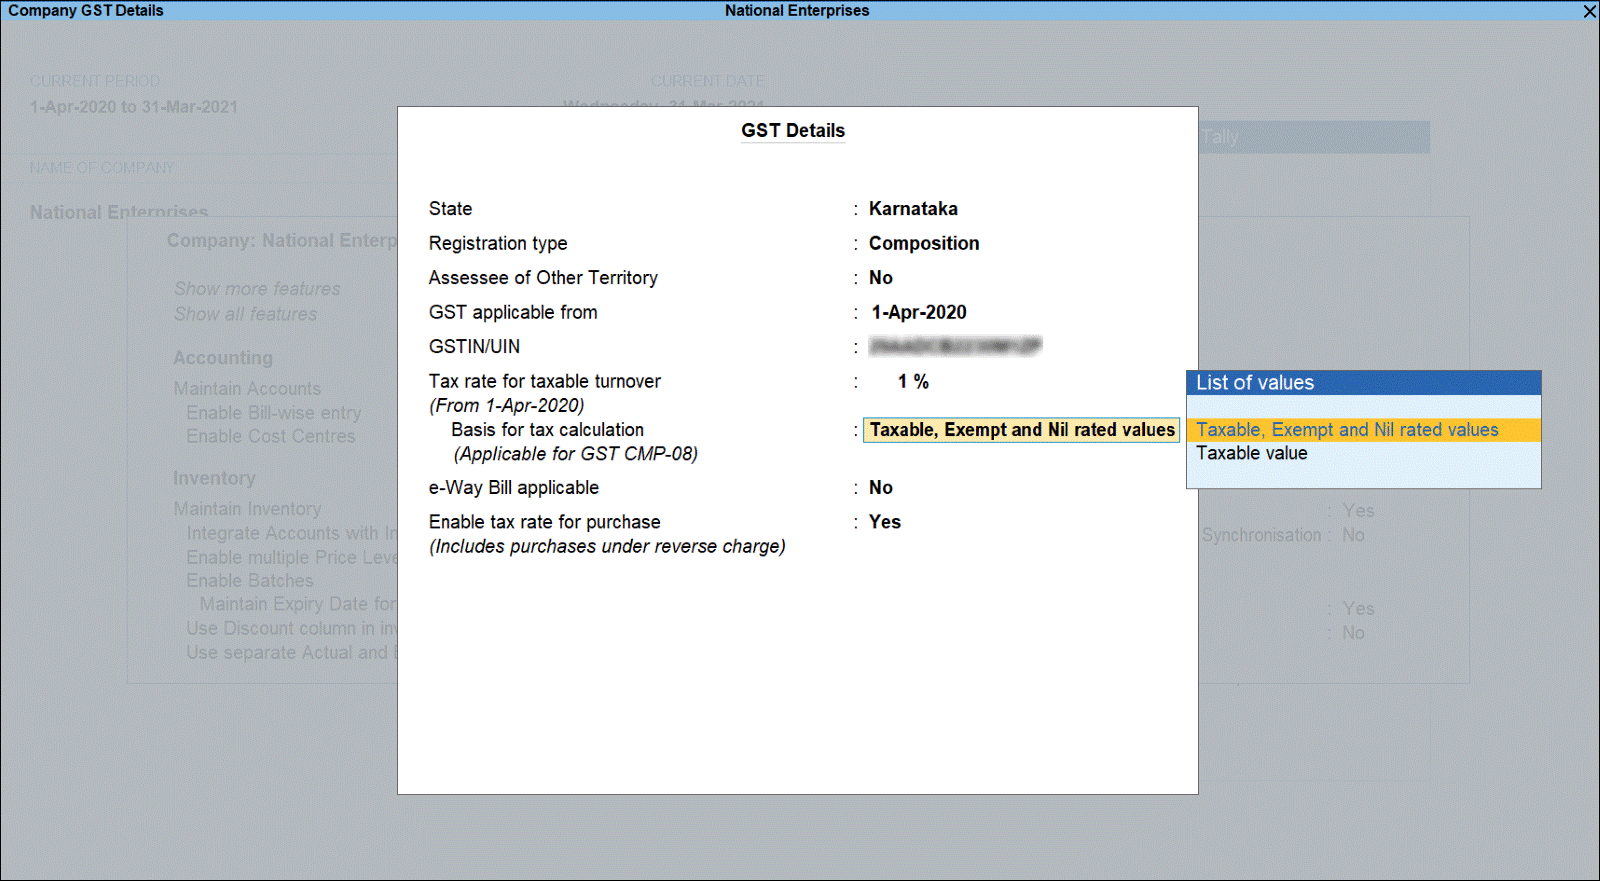Toggle Assessee of Other Territory value
This screenshot has width=1600, height=881.
coord(880,278)
